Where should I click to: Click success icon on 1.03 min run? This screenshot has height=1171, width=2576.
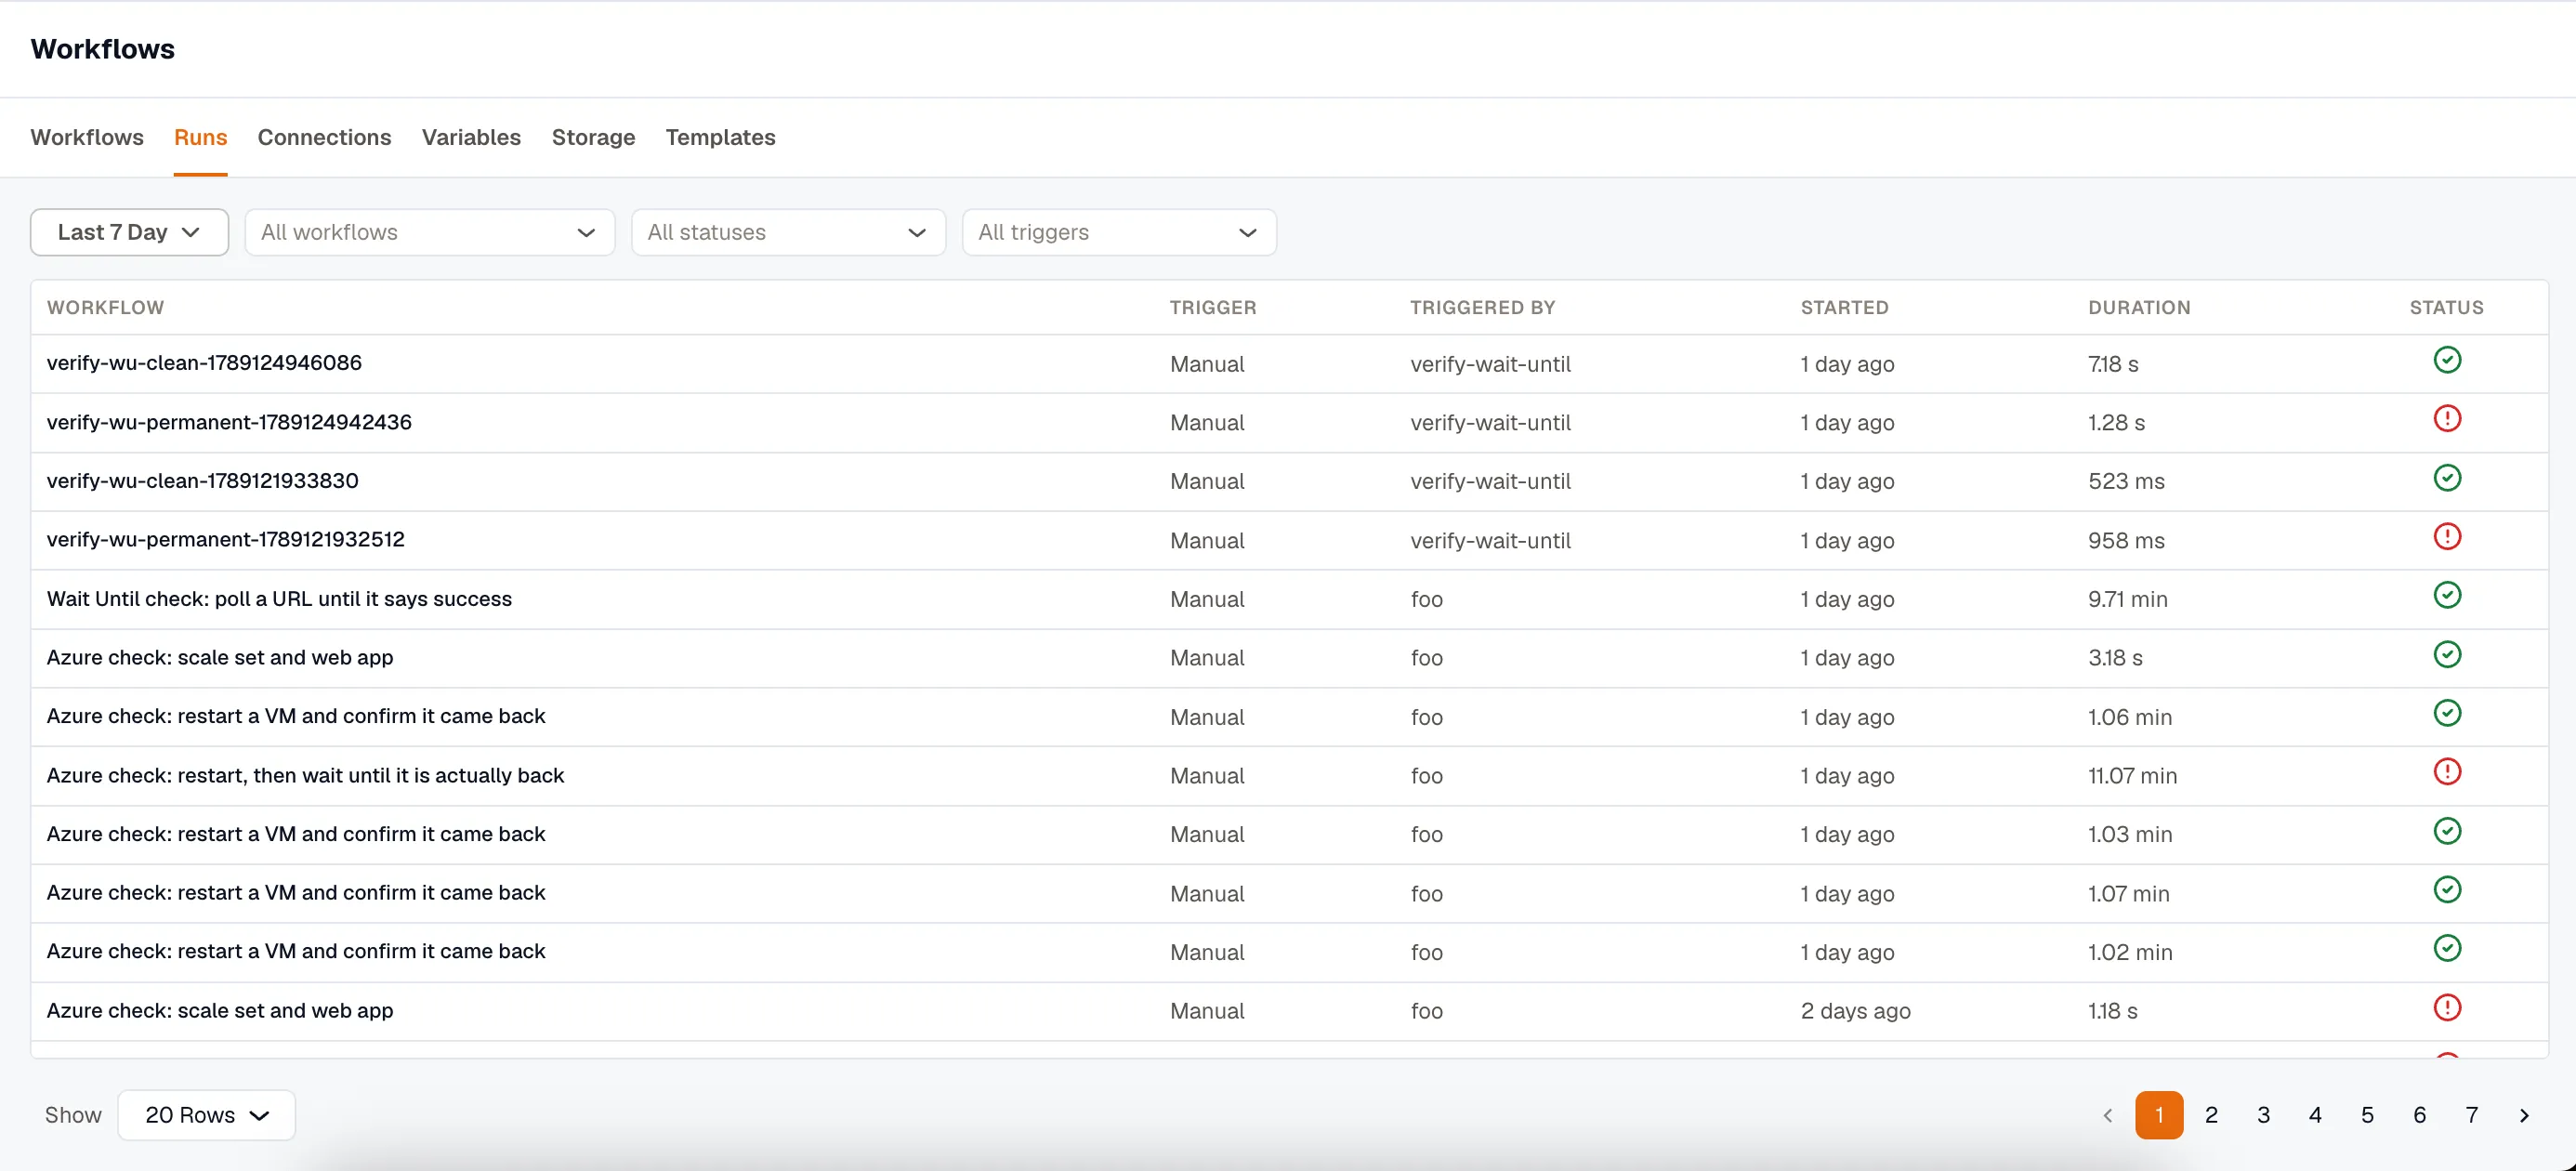(2446, 831)
